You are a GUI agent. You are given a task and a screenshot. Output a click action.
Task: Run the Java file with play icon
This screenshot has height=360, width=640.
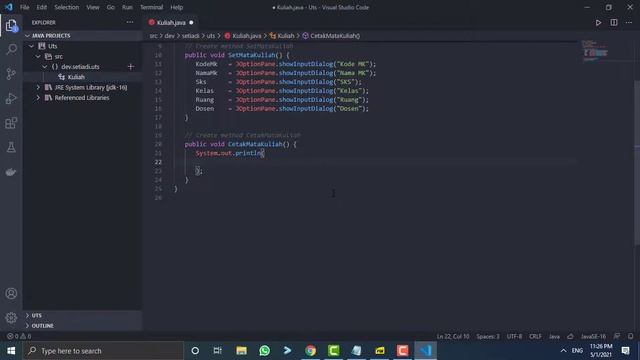point(598,22)
